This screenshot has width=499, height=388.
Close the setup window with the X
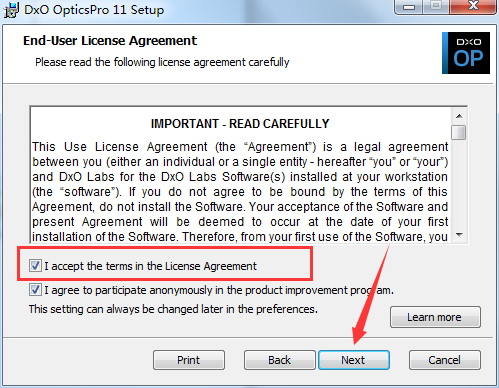tap(473, 7)
